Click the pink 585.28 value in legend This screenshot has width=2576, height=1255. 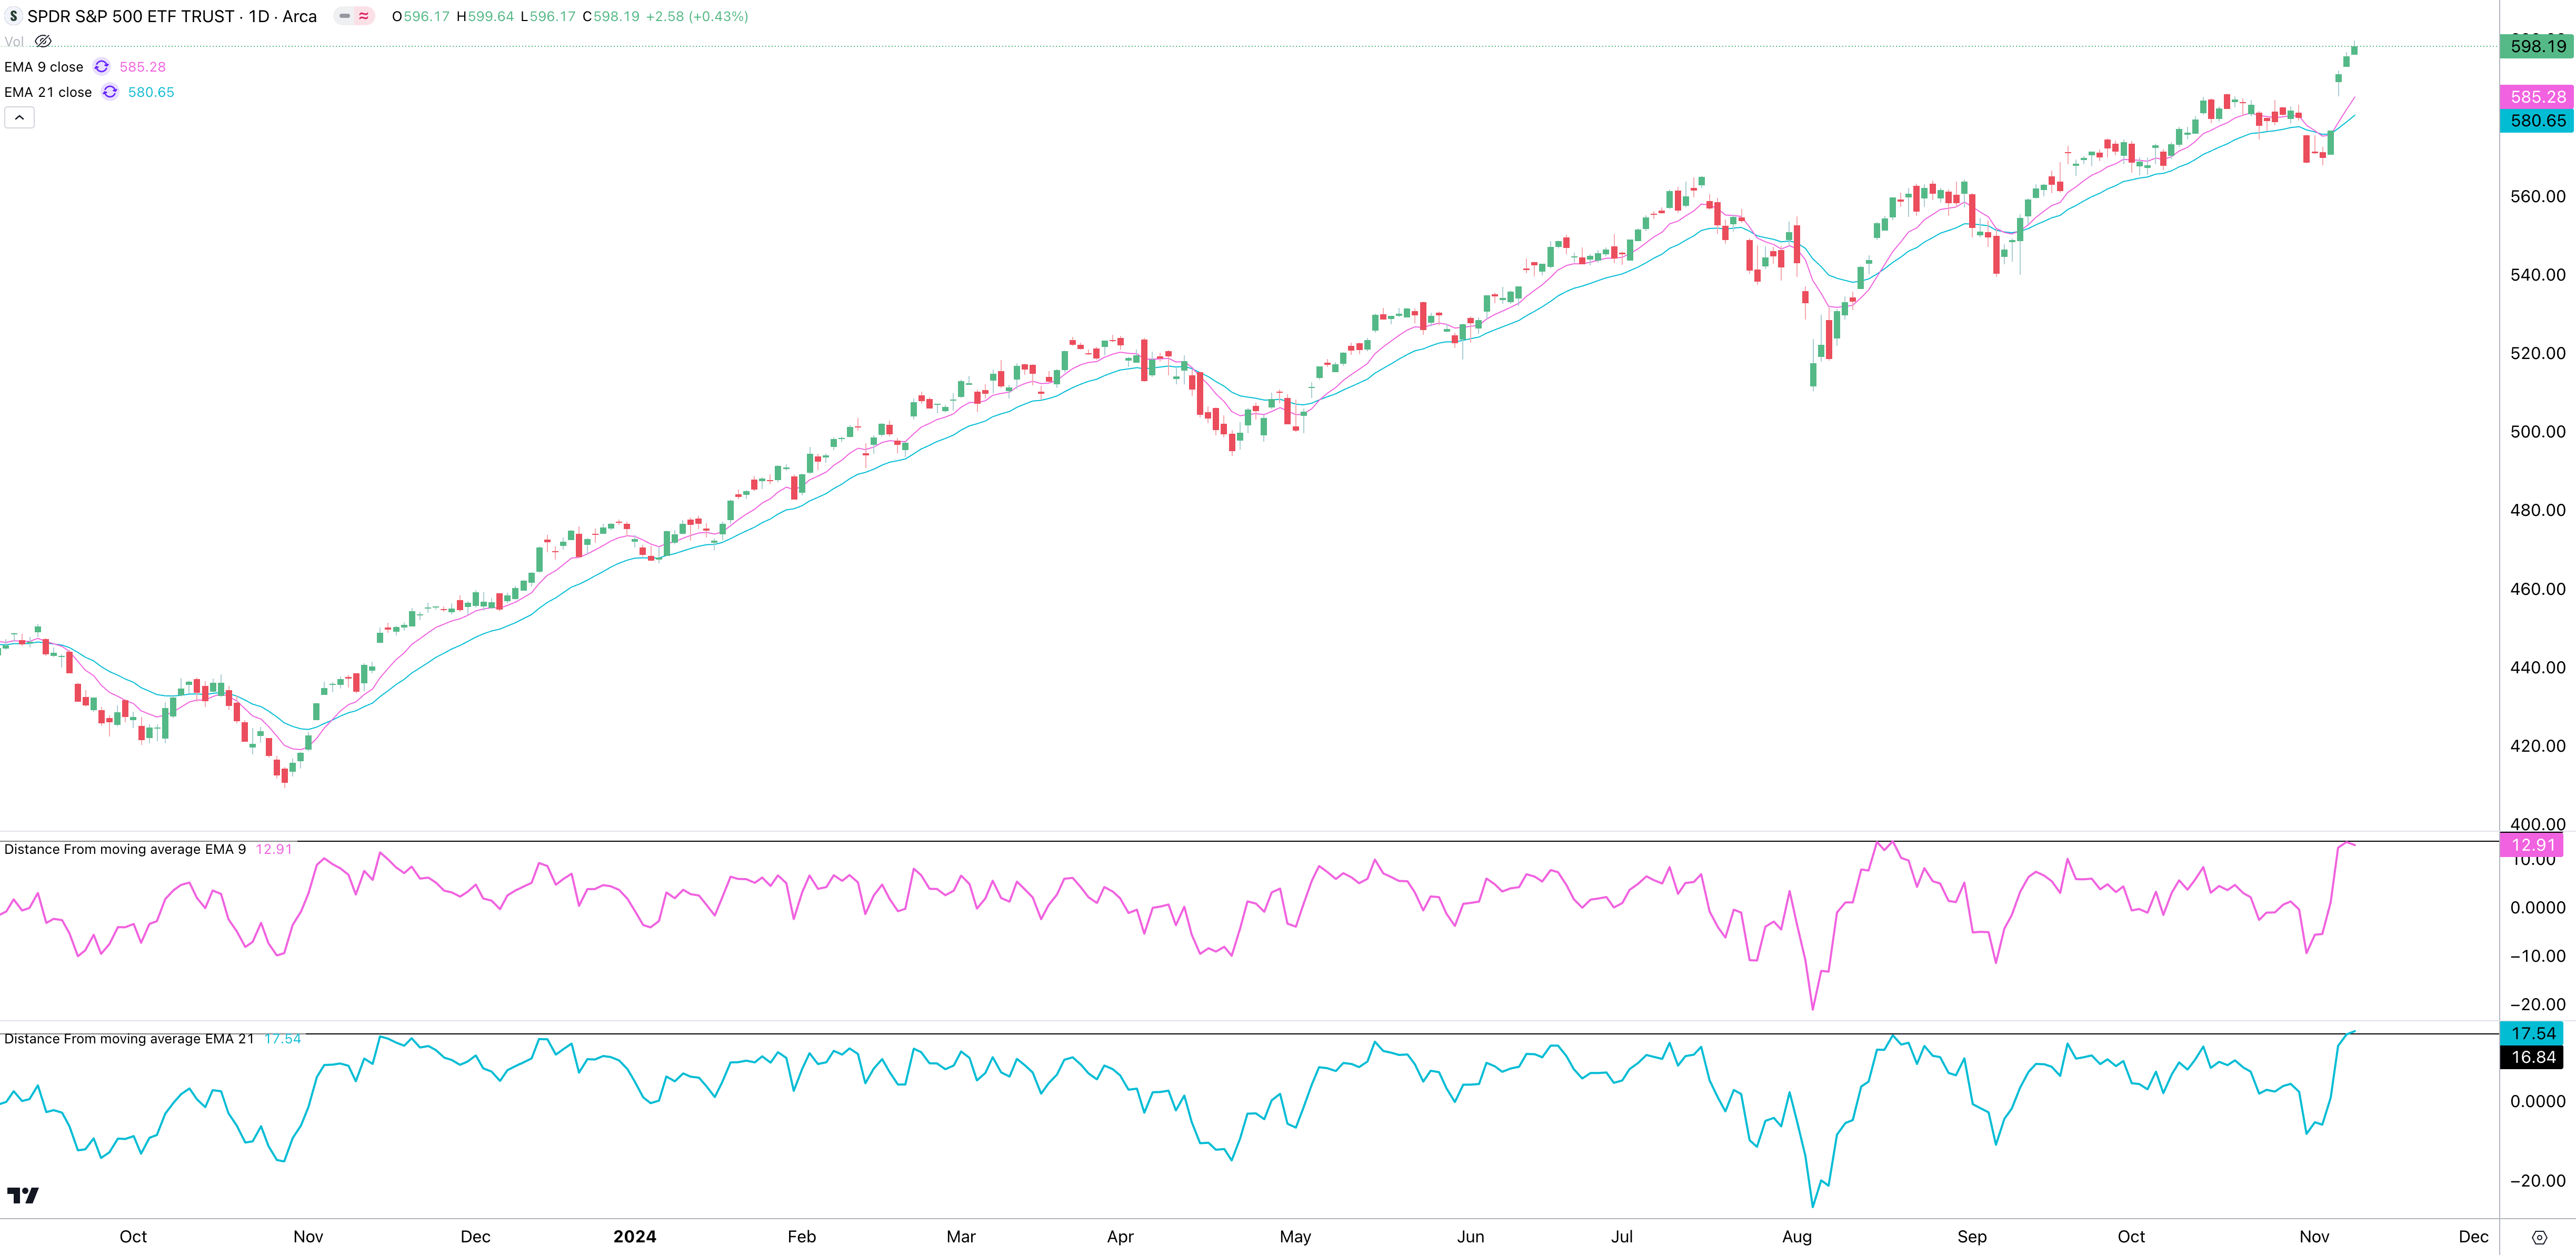click(x=143, y=66)
